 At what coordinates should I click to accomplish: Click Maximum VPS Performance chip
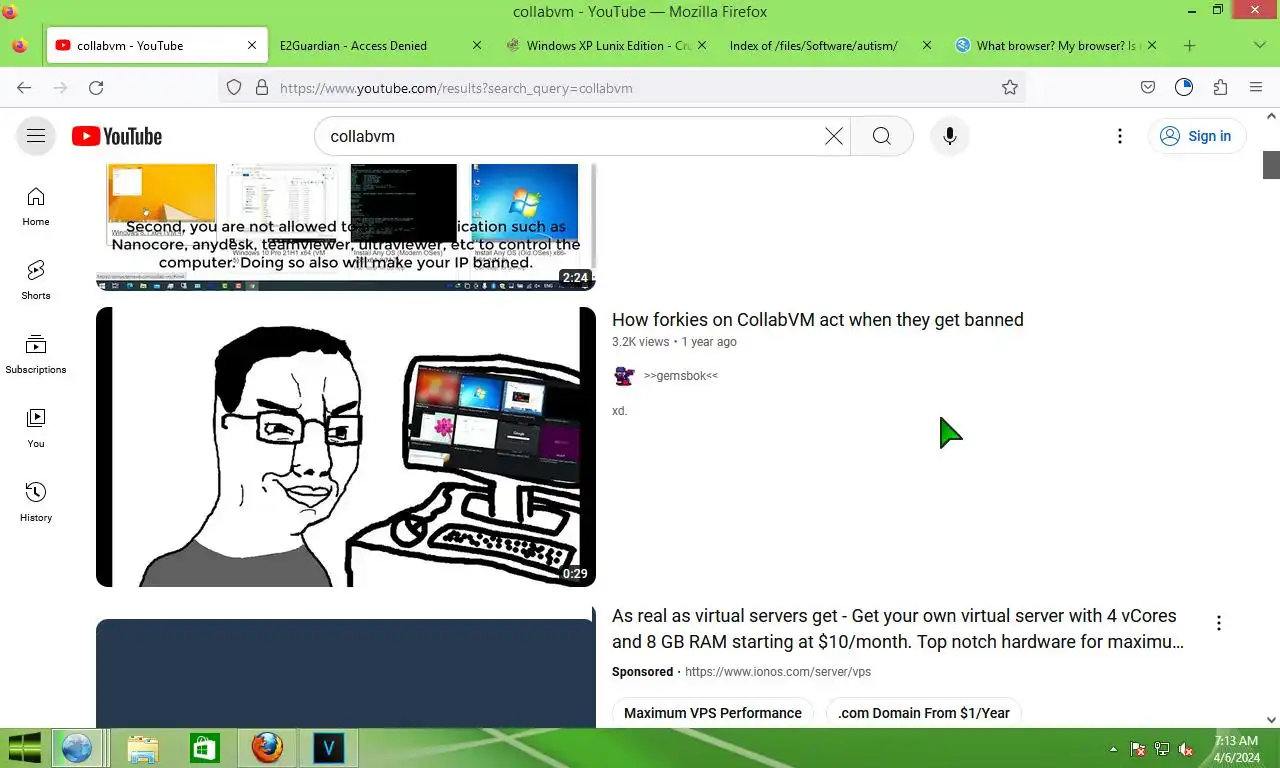tap(713, 713)
